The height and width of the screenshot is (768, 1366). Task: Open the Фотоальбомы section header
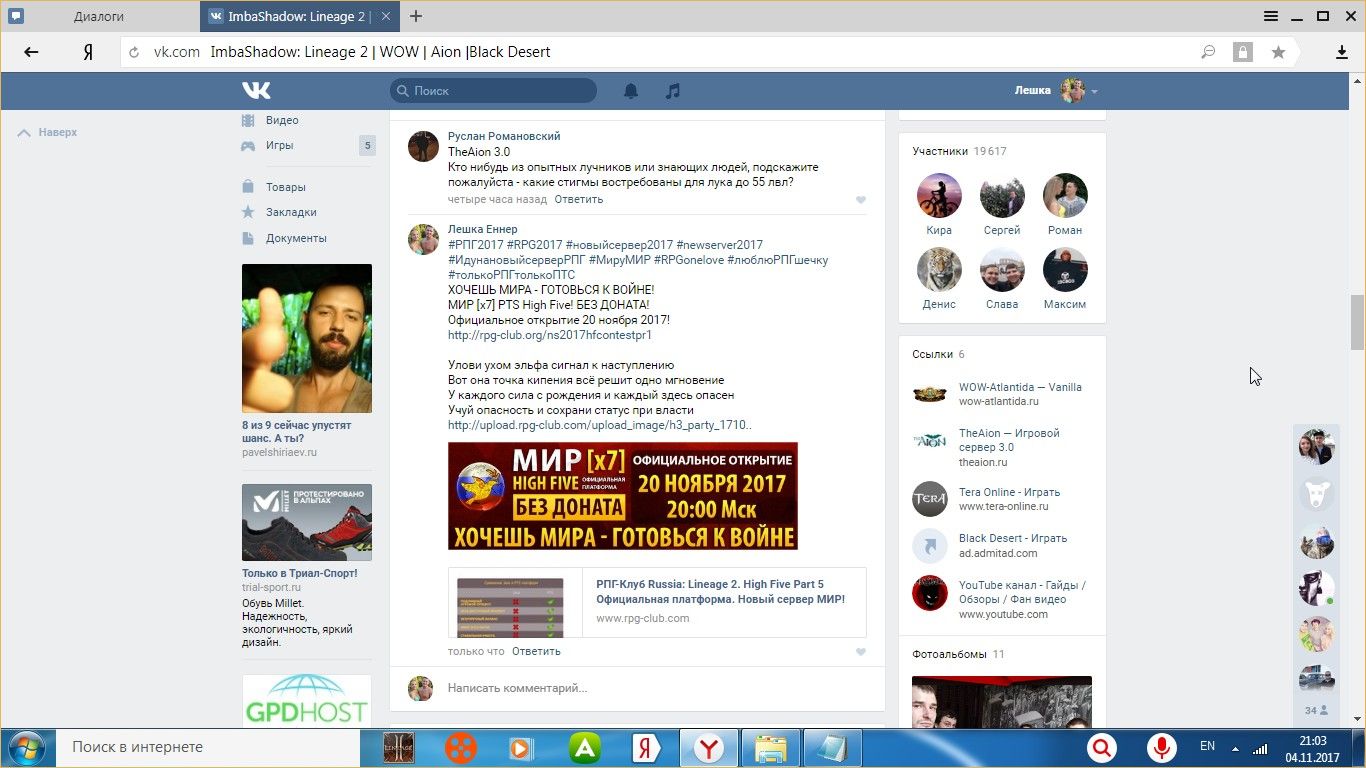[x=949, y=654]
